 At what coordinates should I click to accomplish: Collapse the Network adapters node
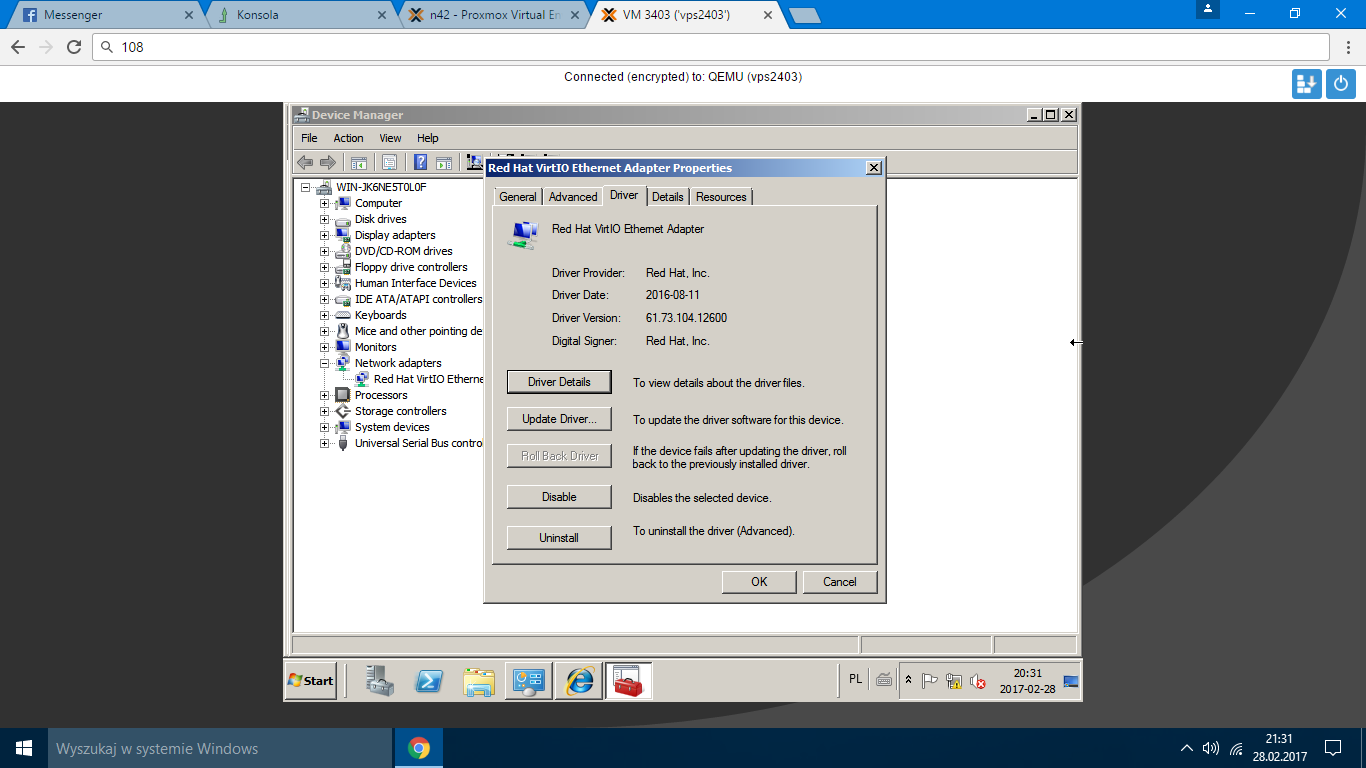pos(324,363)
